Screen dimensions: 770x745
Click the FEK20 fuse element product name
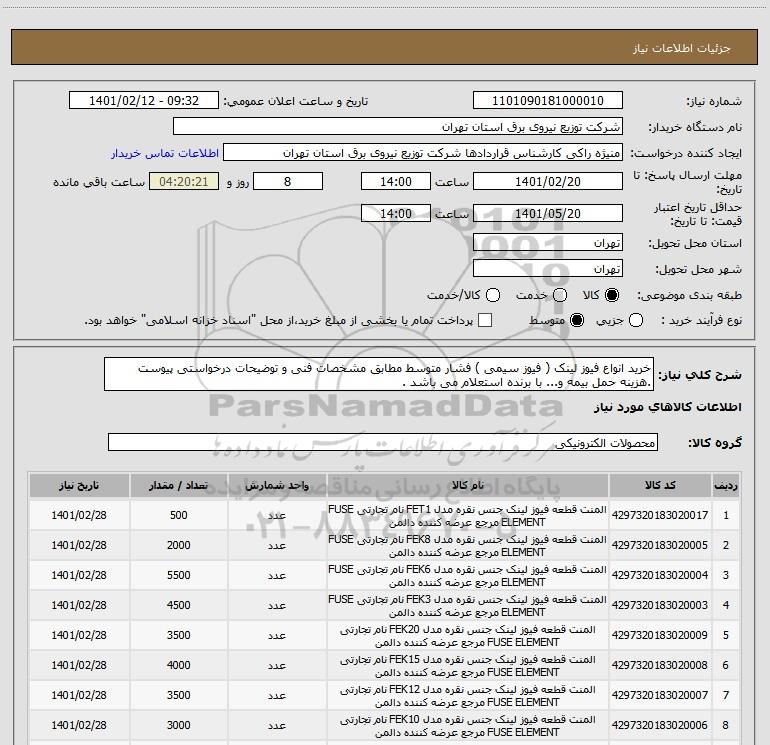coord(468,635)
